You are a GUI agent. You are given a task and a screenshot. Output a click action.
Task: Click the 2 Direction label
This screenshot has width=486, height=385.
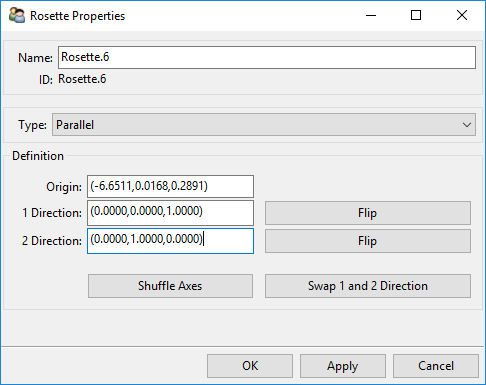[52, 241]
